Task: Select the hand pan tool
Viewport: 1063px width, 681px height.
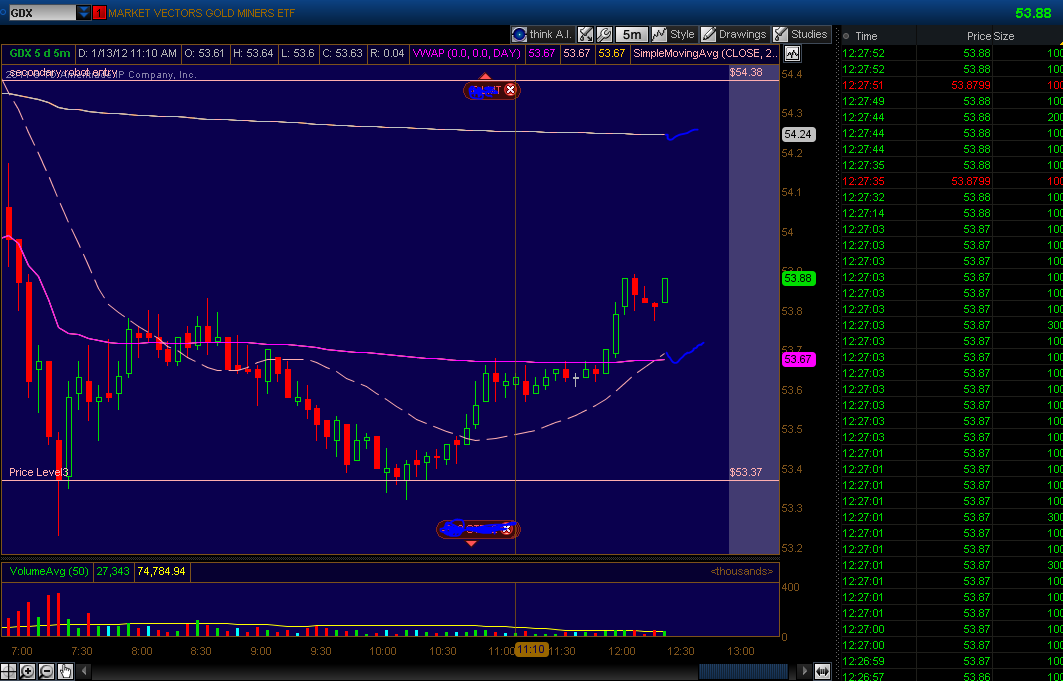Action: [65, 672]
